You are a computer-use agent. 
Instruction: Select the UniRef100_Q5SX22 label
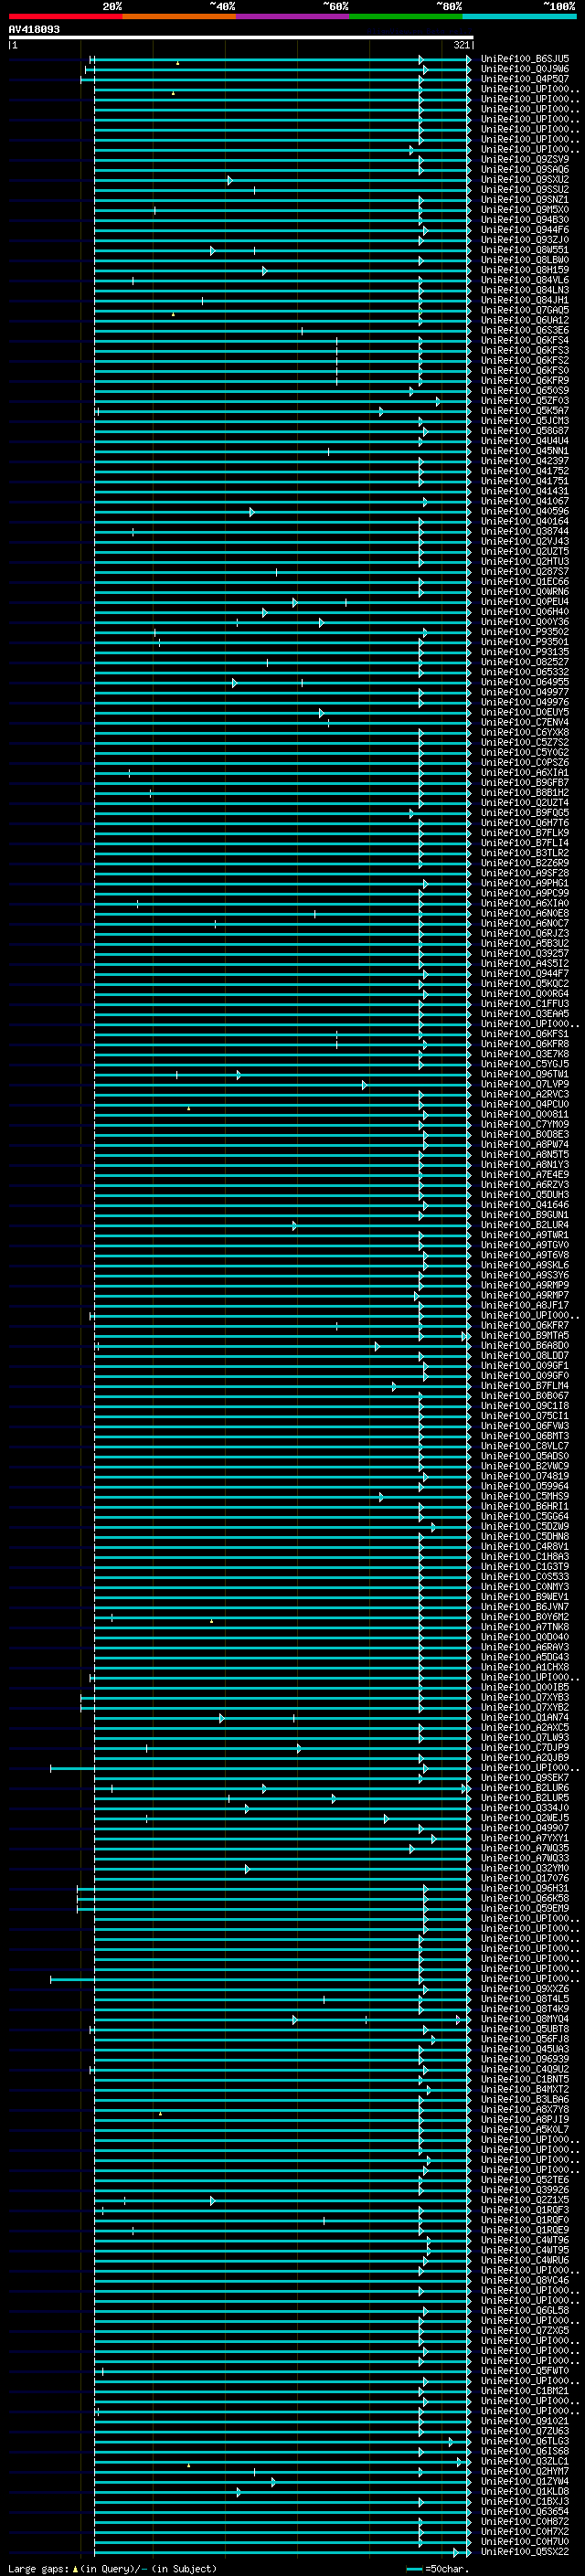(525, 2551)
